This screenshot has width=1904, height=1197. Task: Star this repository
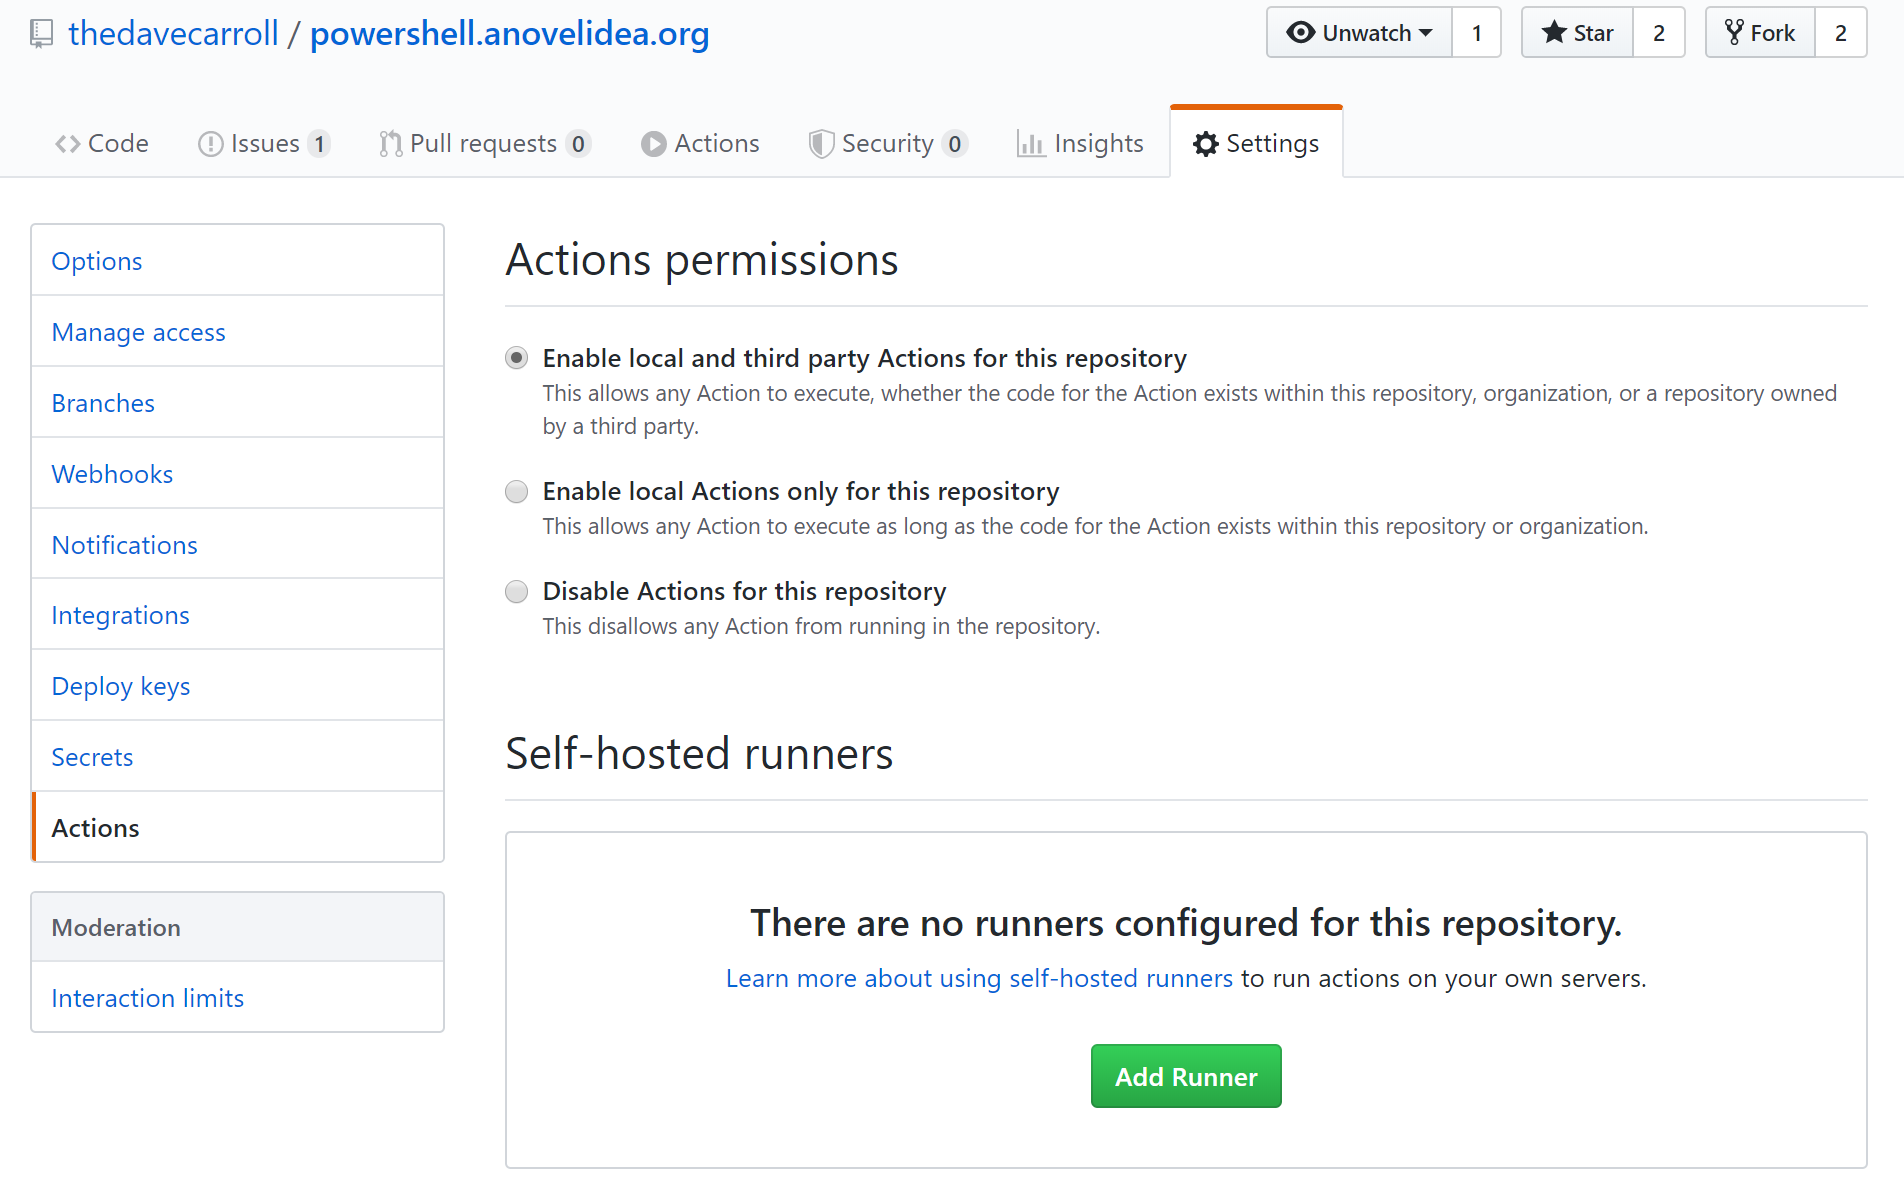1577,33
